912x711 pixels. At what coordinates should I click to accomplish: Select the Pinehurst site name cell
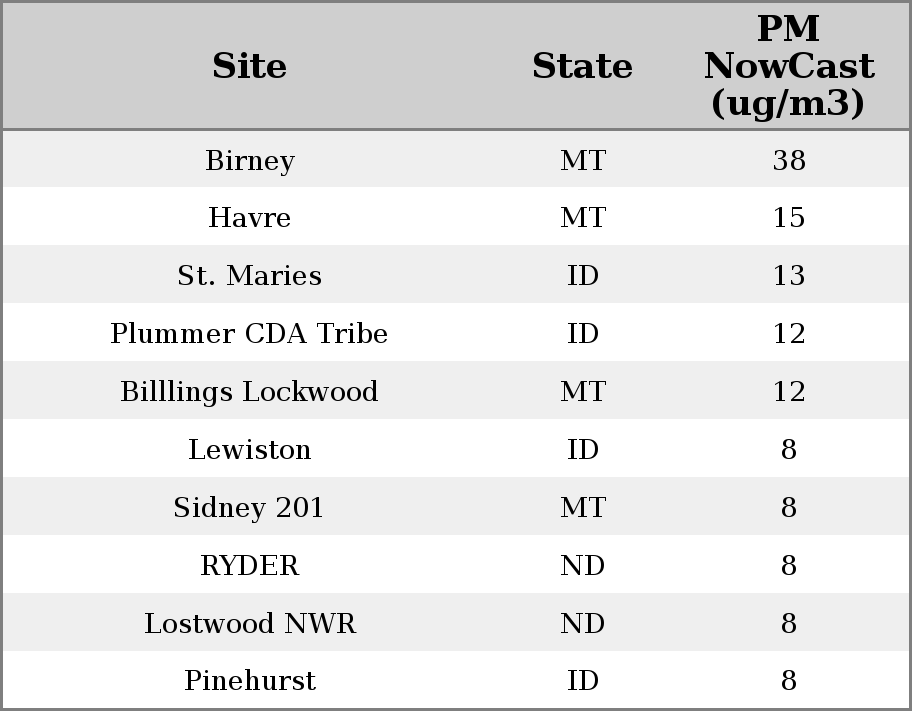250,681
